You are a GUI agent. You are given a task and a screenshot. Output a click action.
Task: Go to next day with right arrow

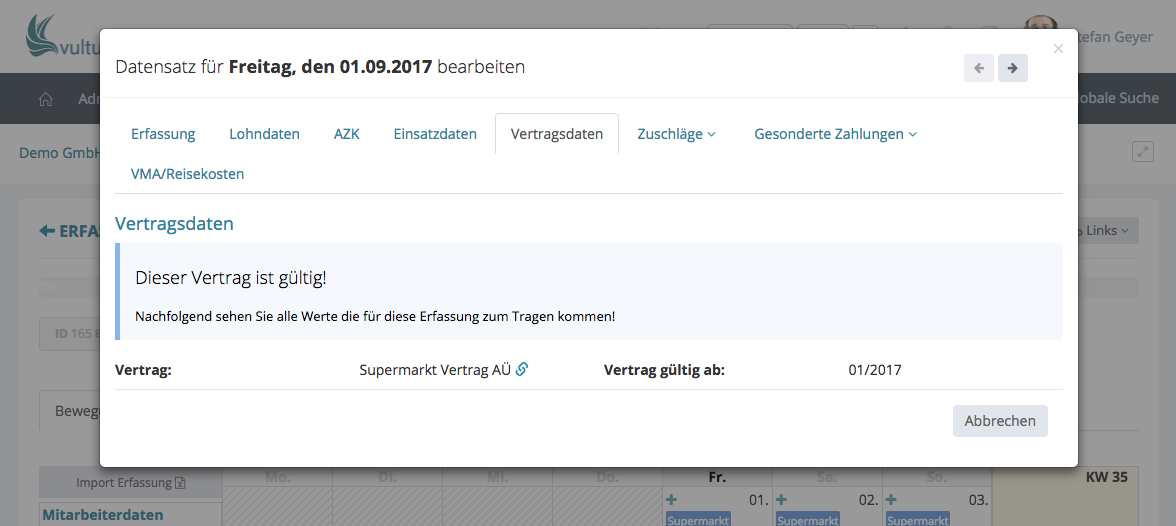(1012, 68)
